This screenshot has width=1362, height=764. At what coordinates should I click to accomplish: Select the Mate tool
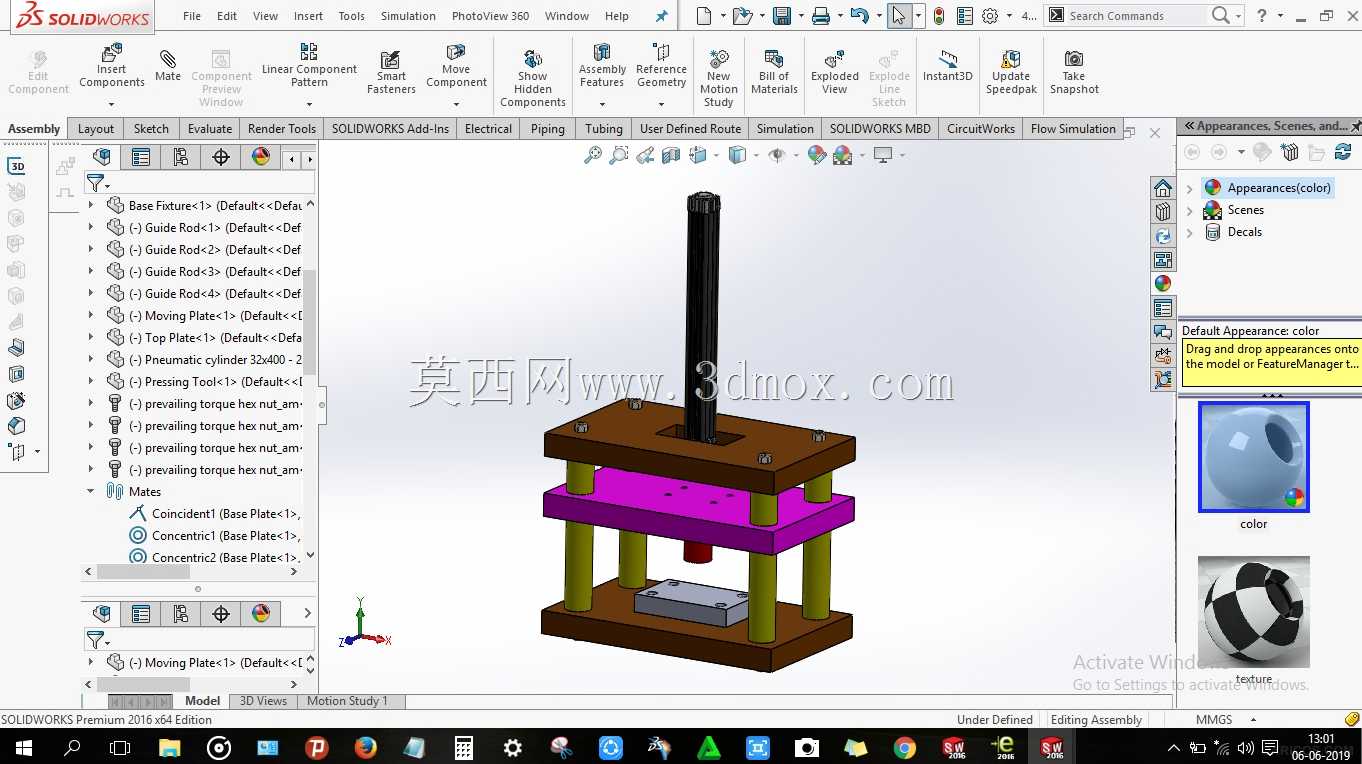pos(168,64)
